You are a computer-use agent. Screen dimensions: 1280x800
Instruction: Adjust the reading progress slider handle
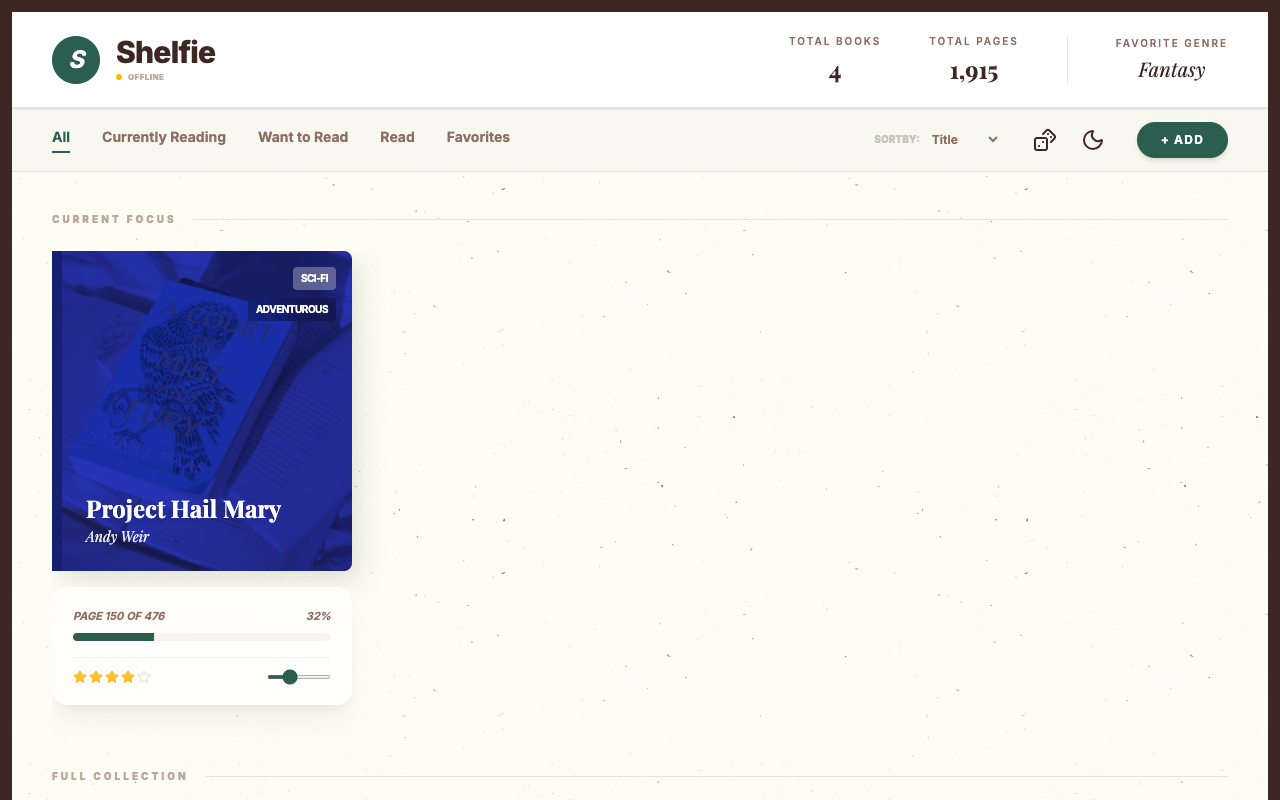coord(290,677)
